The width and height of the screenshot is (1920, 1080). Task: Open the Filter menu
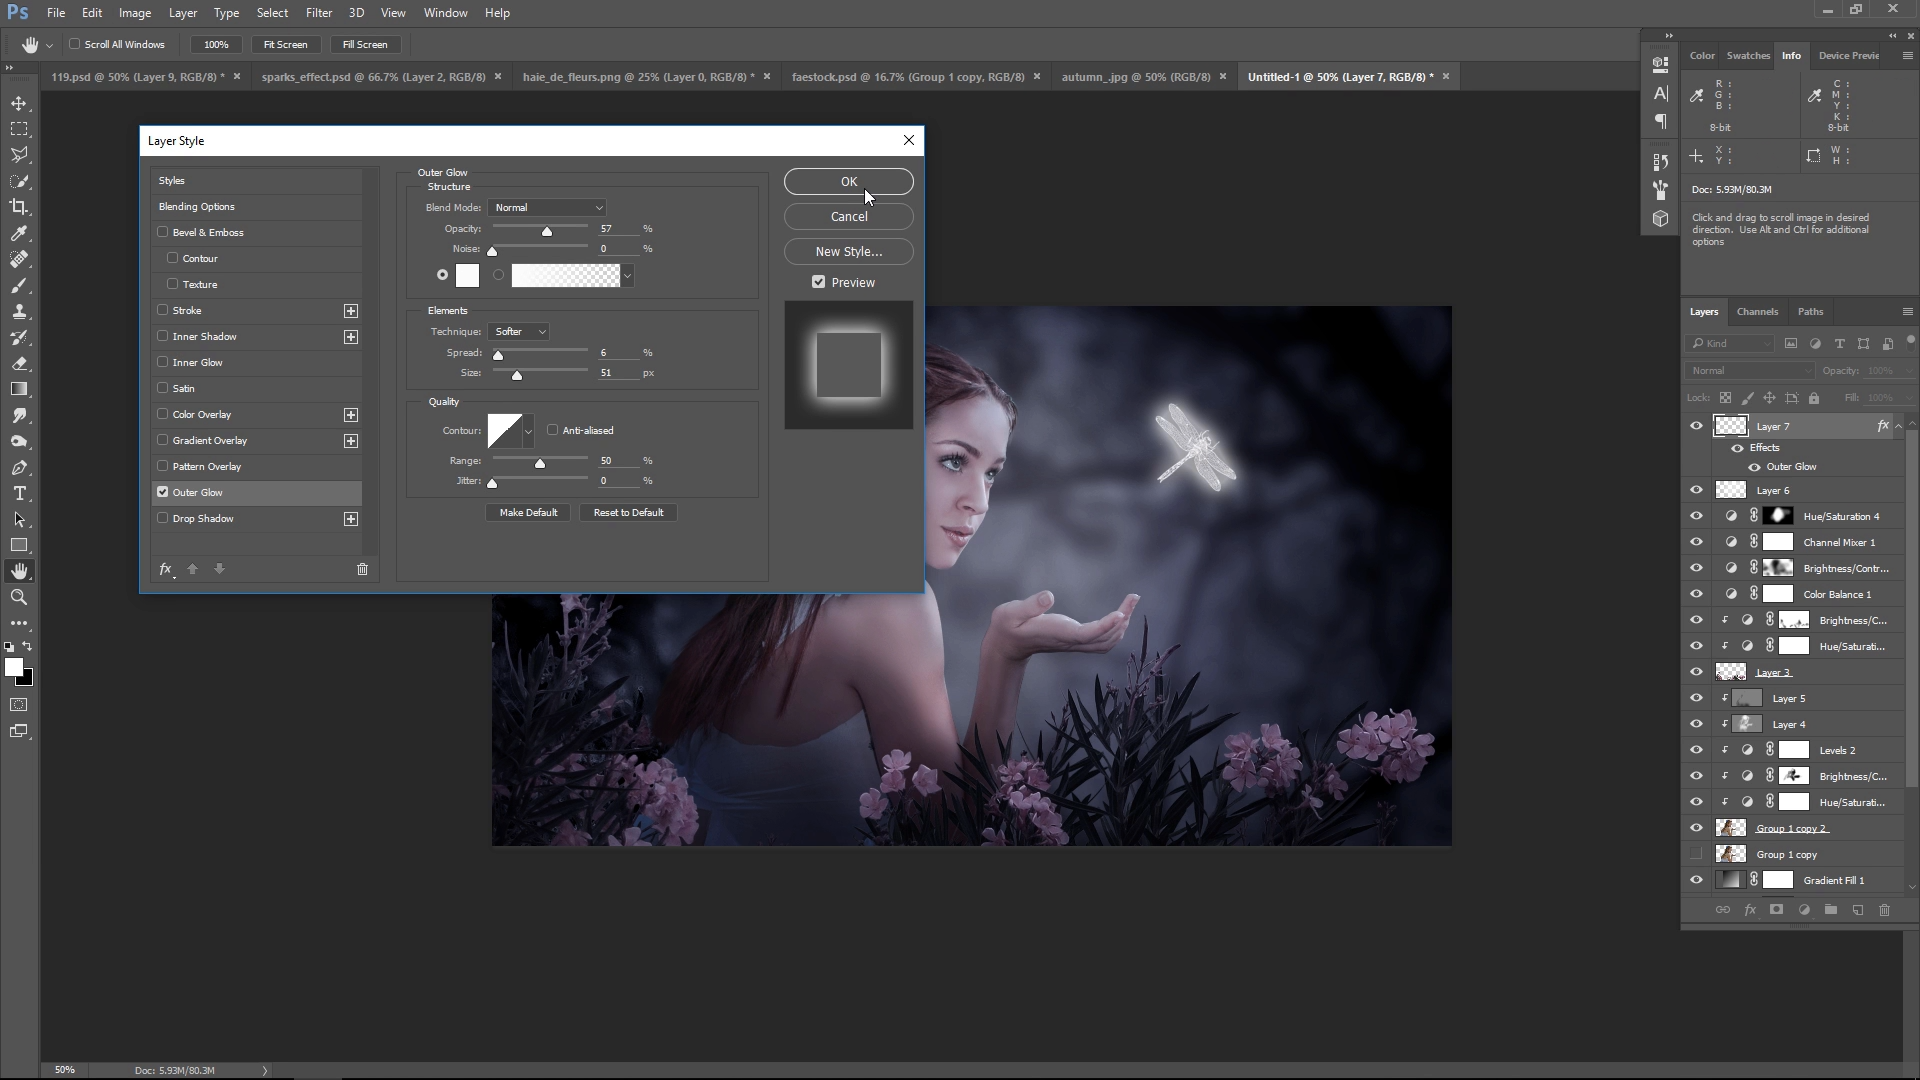319,13
